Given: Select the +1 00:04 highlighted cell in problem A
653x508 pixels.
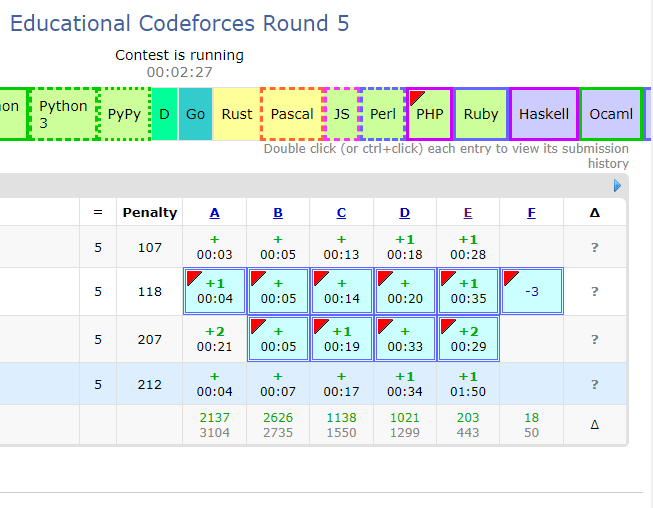Looking at the screenshot, I should pos(215,291).
